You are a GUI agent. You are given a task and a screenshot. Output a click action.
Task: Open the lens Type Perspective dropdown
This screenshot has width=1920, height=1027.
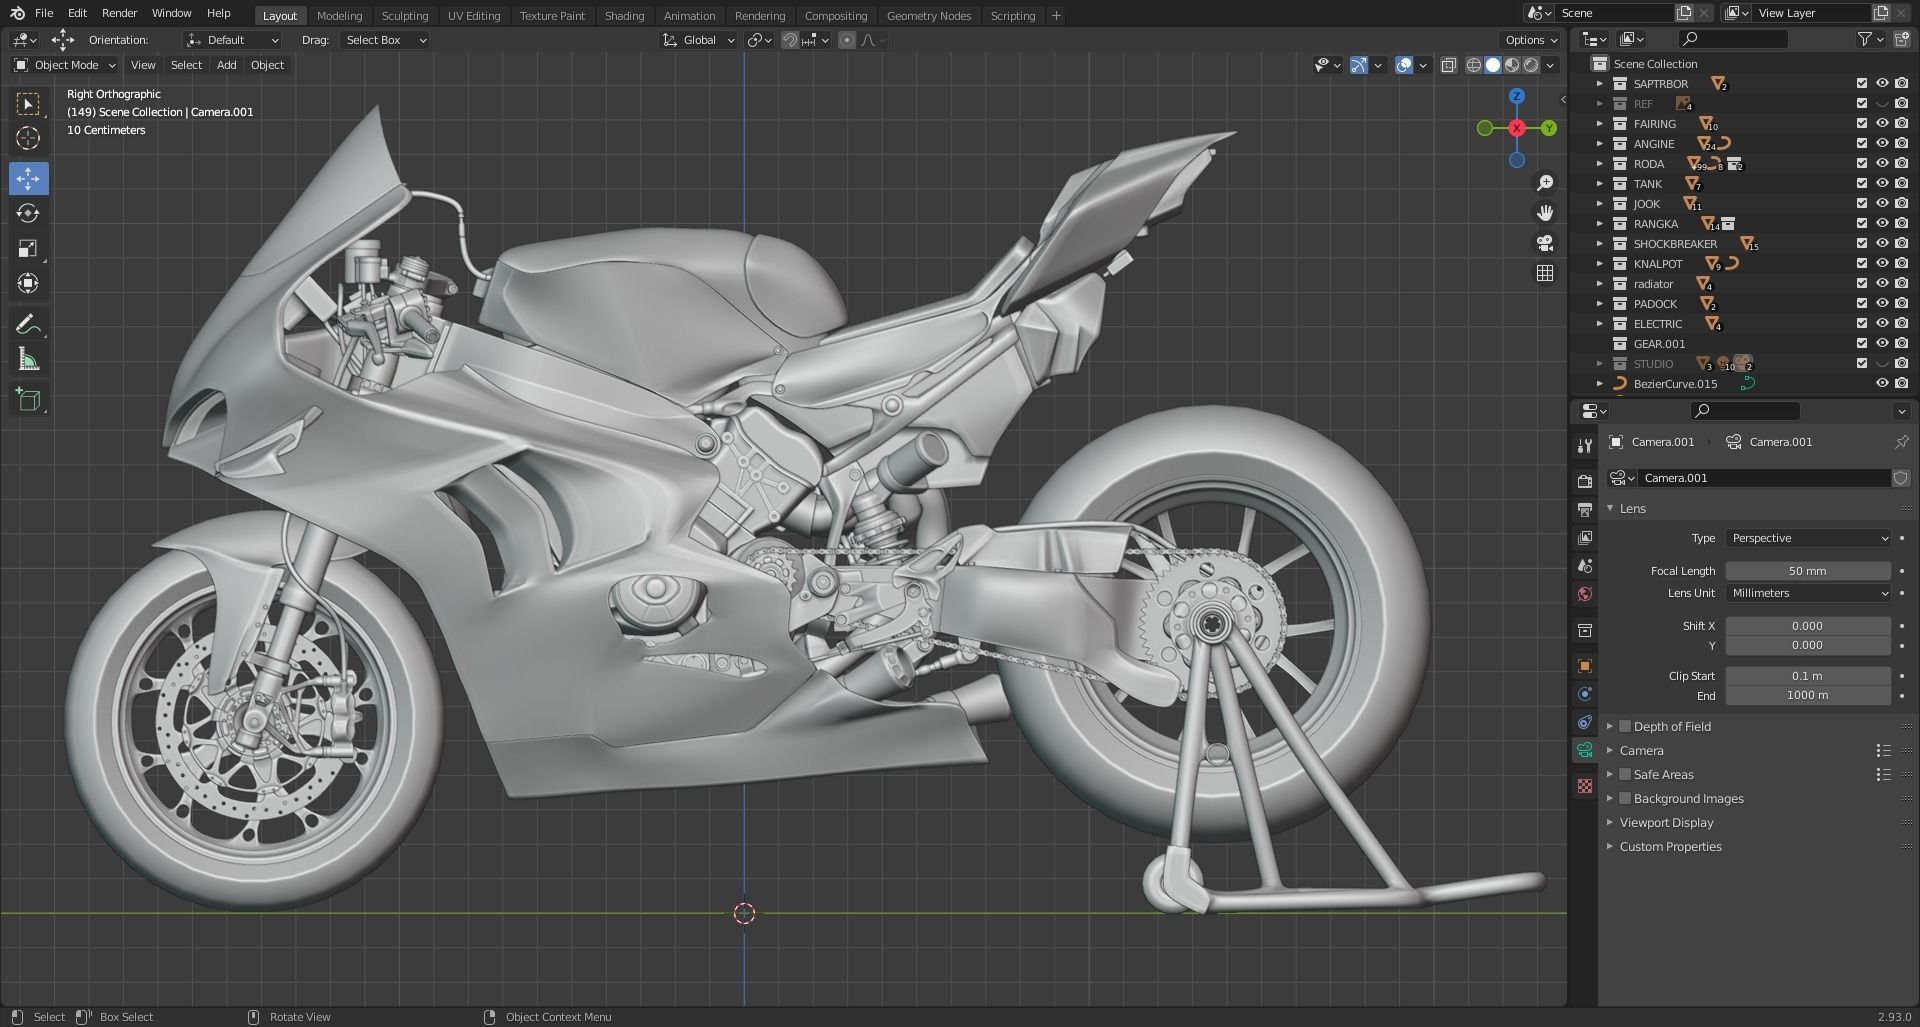pyautogui.click(x=1808, y=538)
